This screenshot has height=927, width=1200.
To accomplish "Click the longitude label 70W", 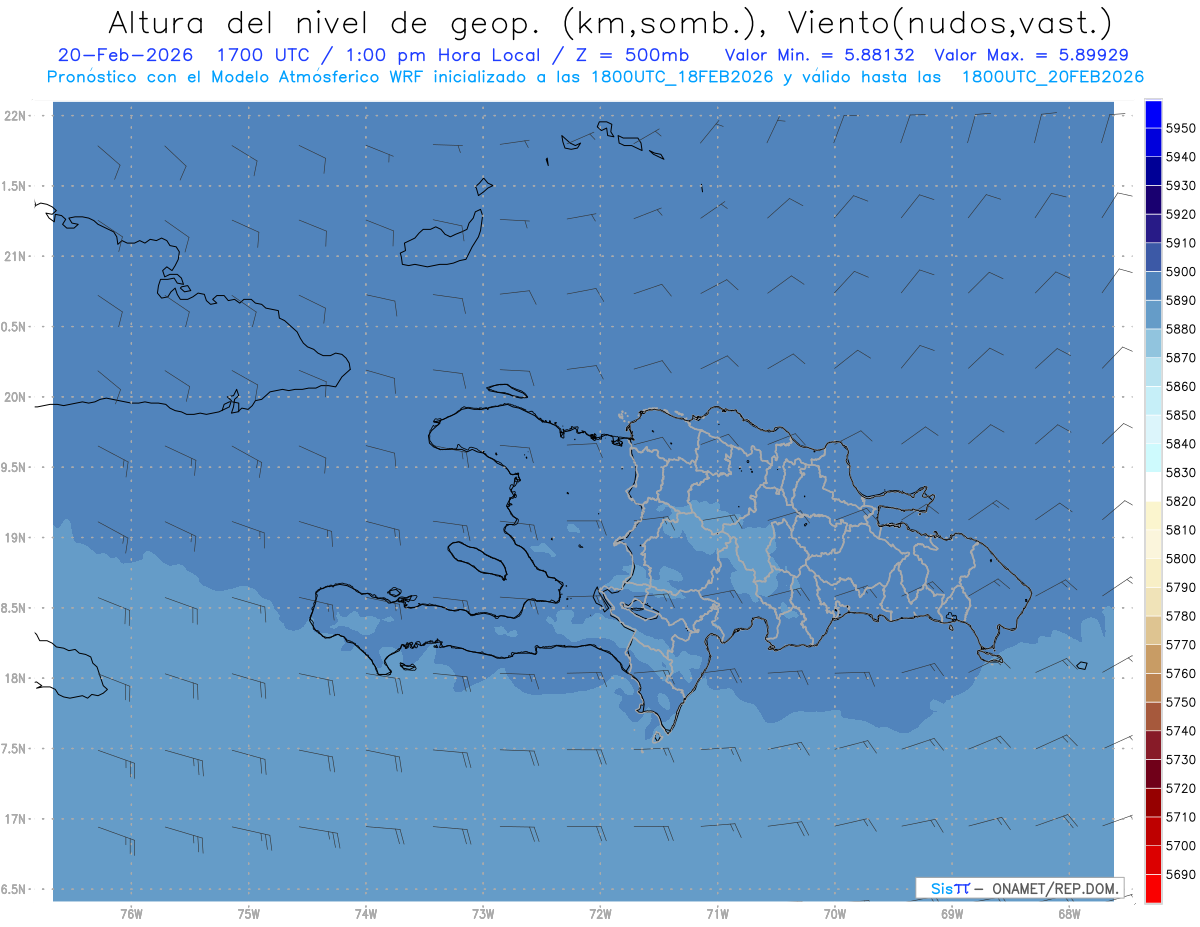I will click(835, 914).
